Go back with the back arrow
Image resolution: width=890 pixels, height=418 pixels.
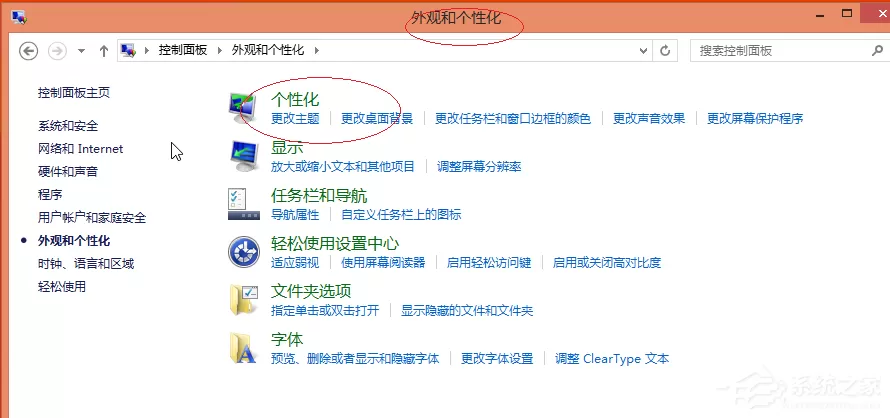[28, 51]
